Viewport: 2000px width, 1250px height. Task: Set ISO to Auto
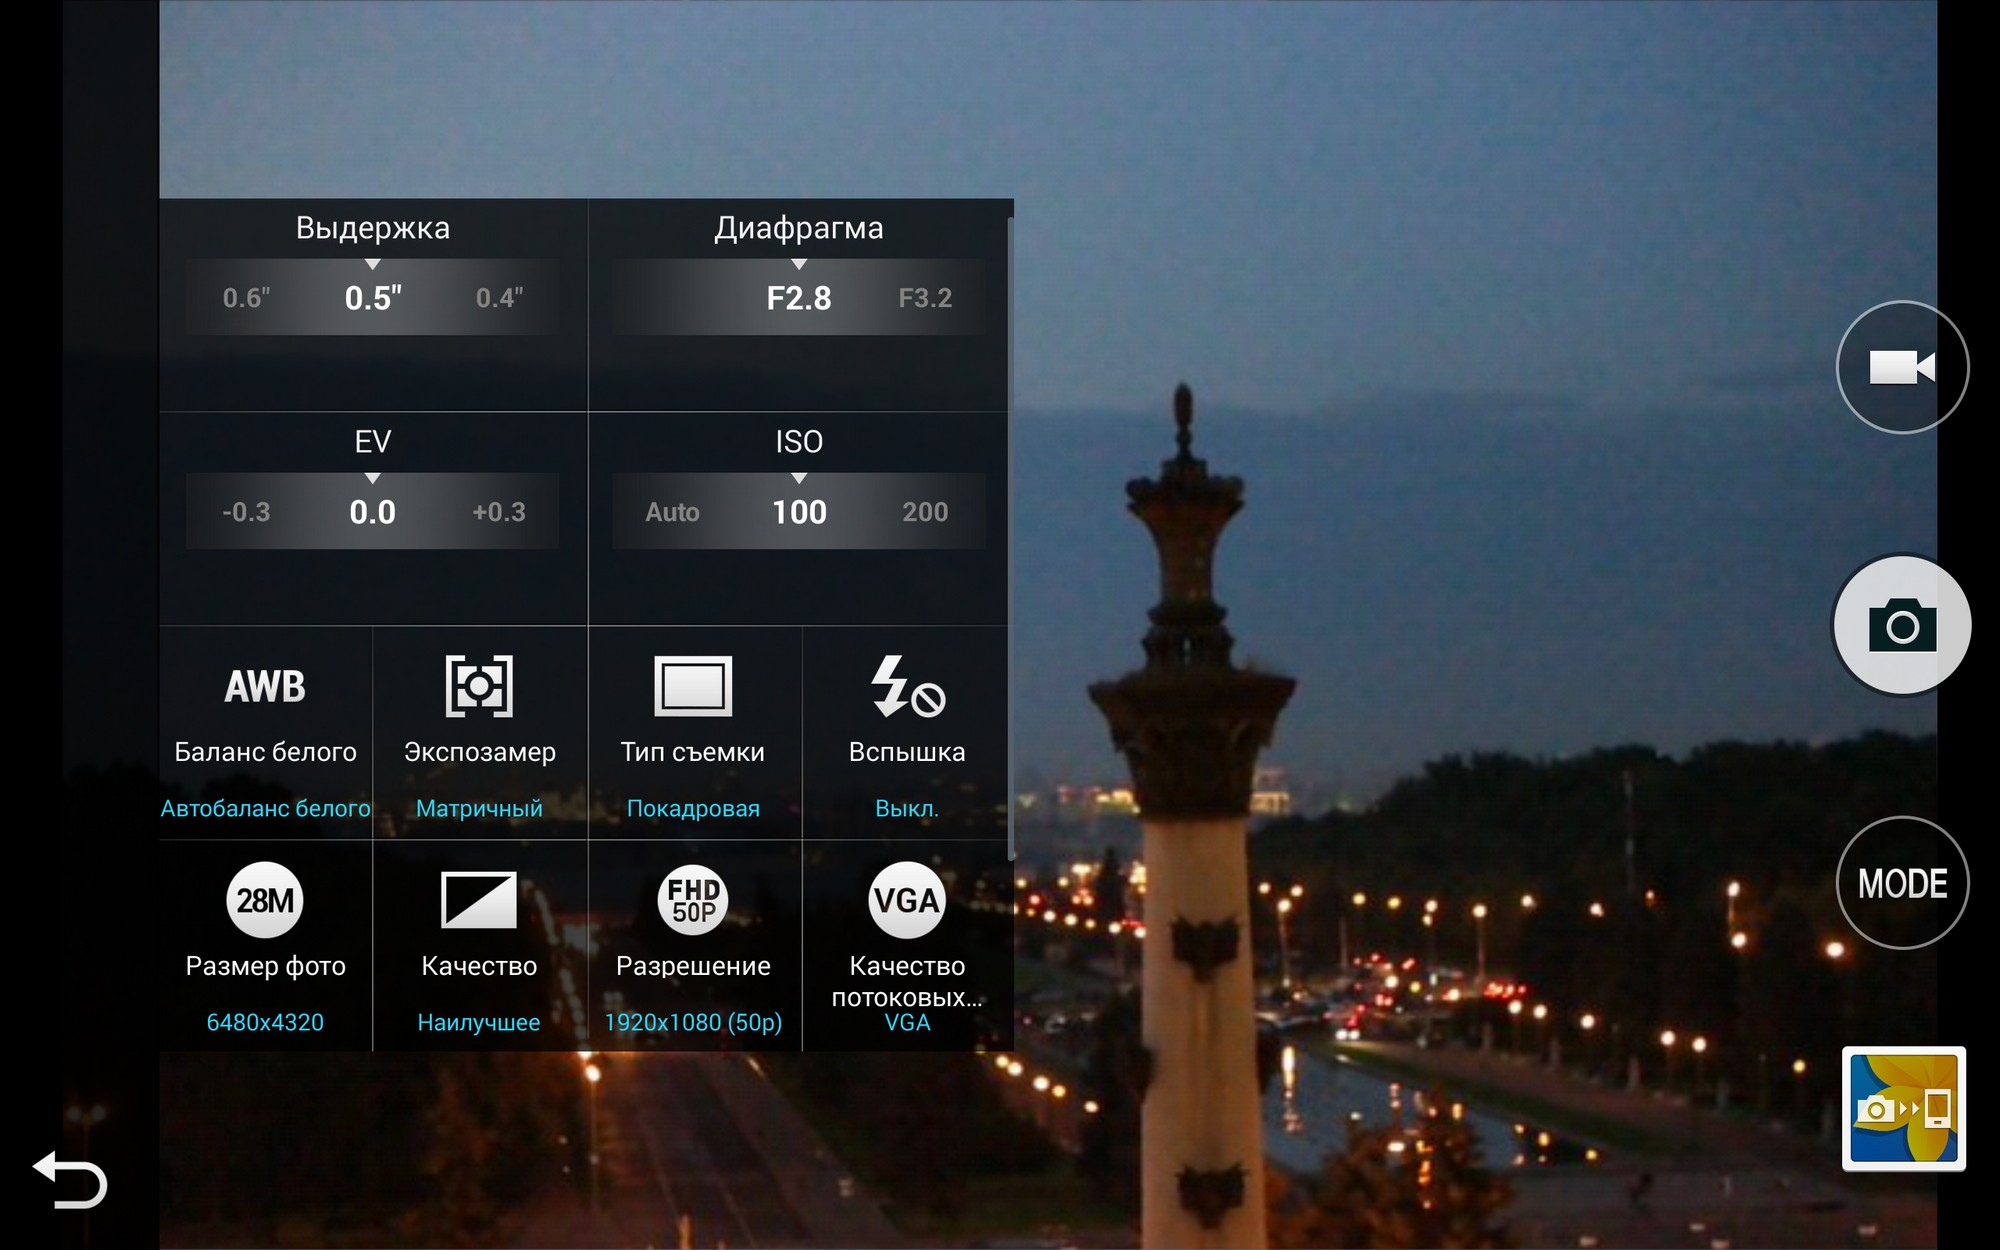coord(672,512)
